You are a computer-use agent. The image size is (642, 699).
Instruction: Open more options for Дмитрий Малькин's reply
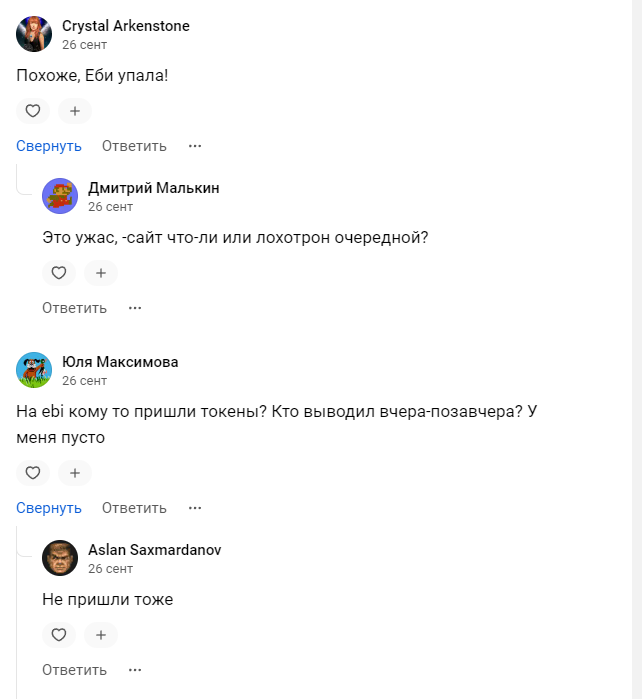[135, 308]
